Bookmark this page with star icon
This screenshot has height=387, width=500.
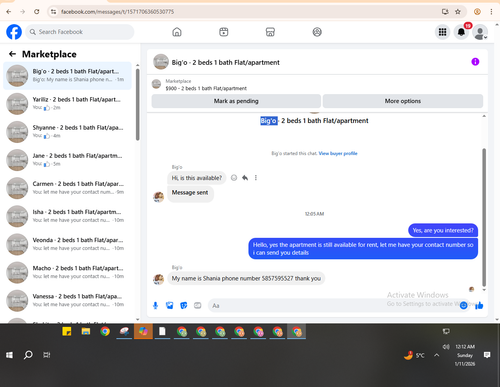pyautogui.click(x=458, y=12)
